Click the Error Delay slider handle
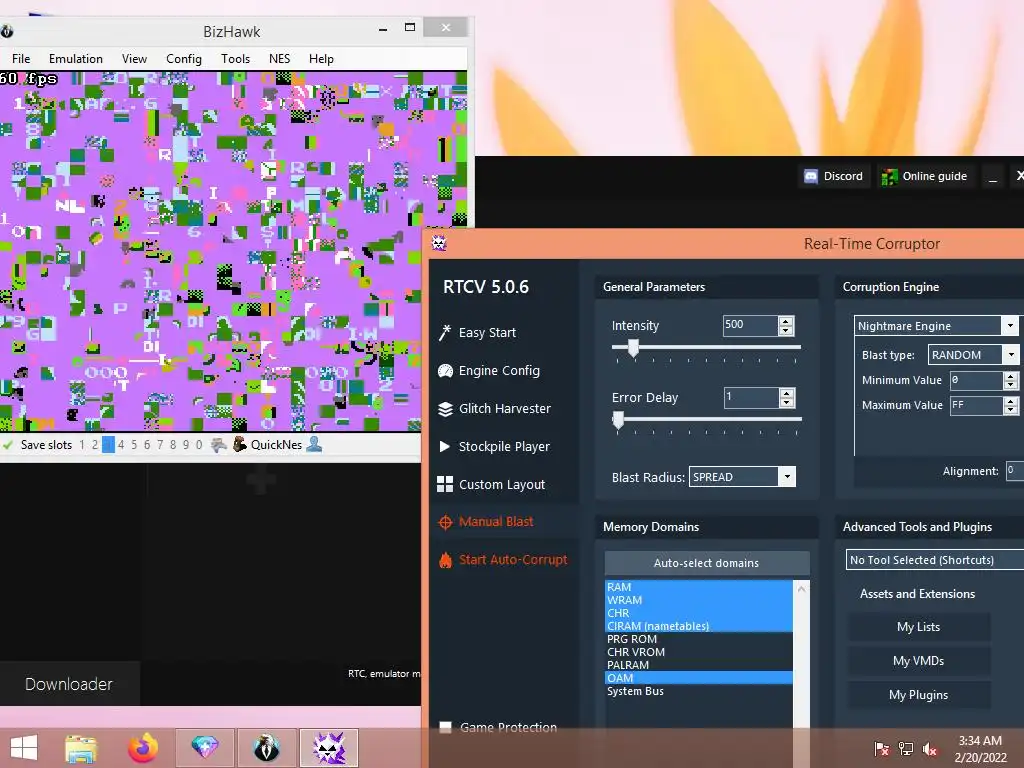 (618, 420)
